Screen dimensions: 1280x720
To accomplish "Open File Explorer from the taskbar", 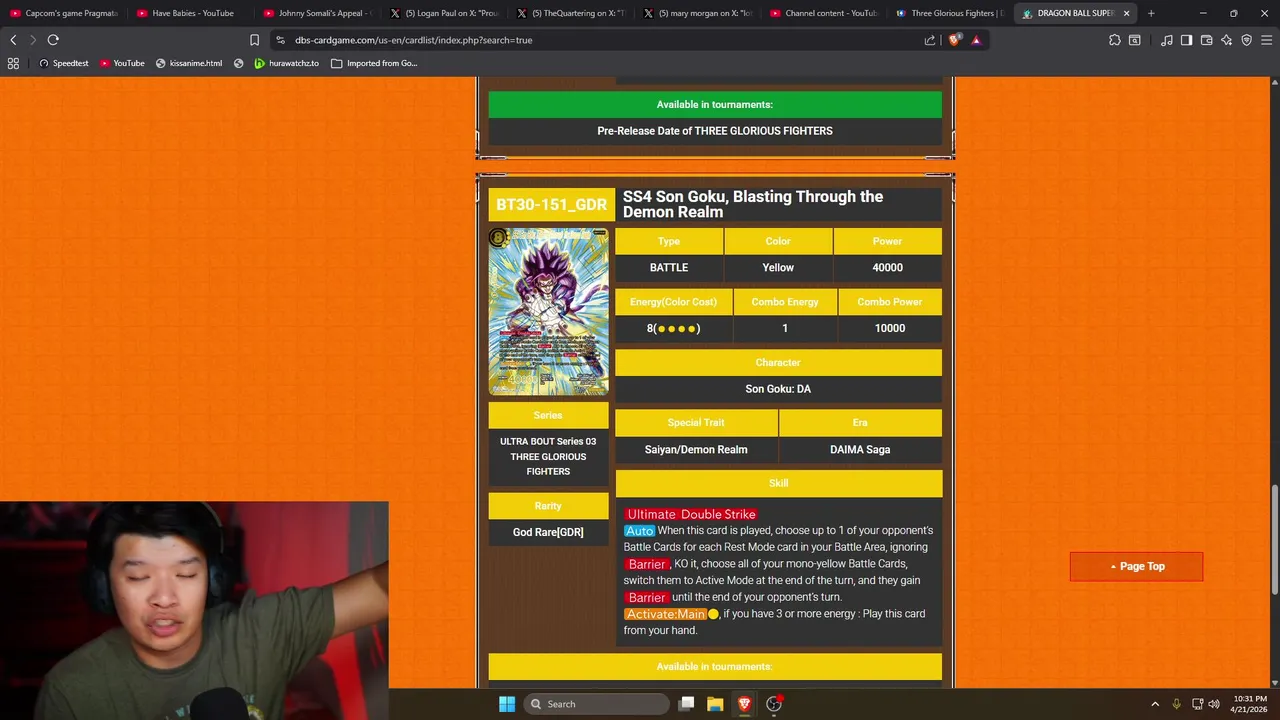I will click(x=715, y=704).
